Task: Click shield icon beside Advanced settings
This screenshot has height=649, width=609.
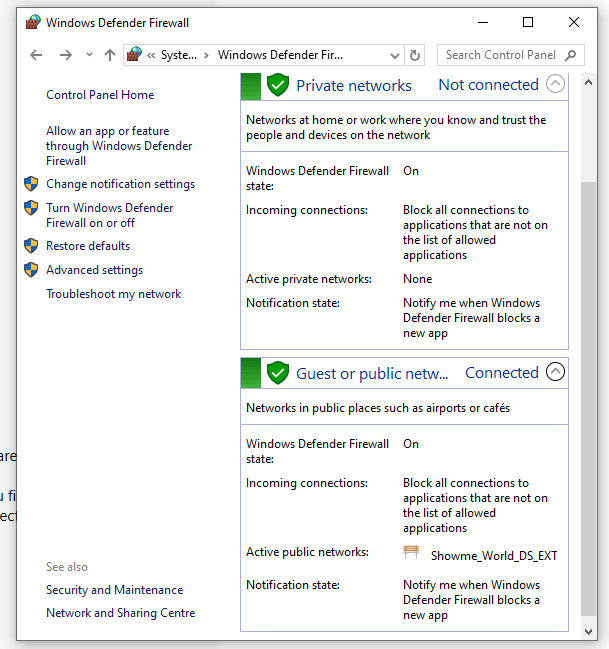Action: pos(31,270)
